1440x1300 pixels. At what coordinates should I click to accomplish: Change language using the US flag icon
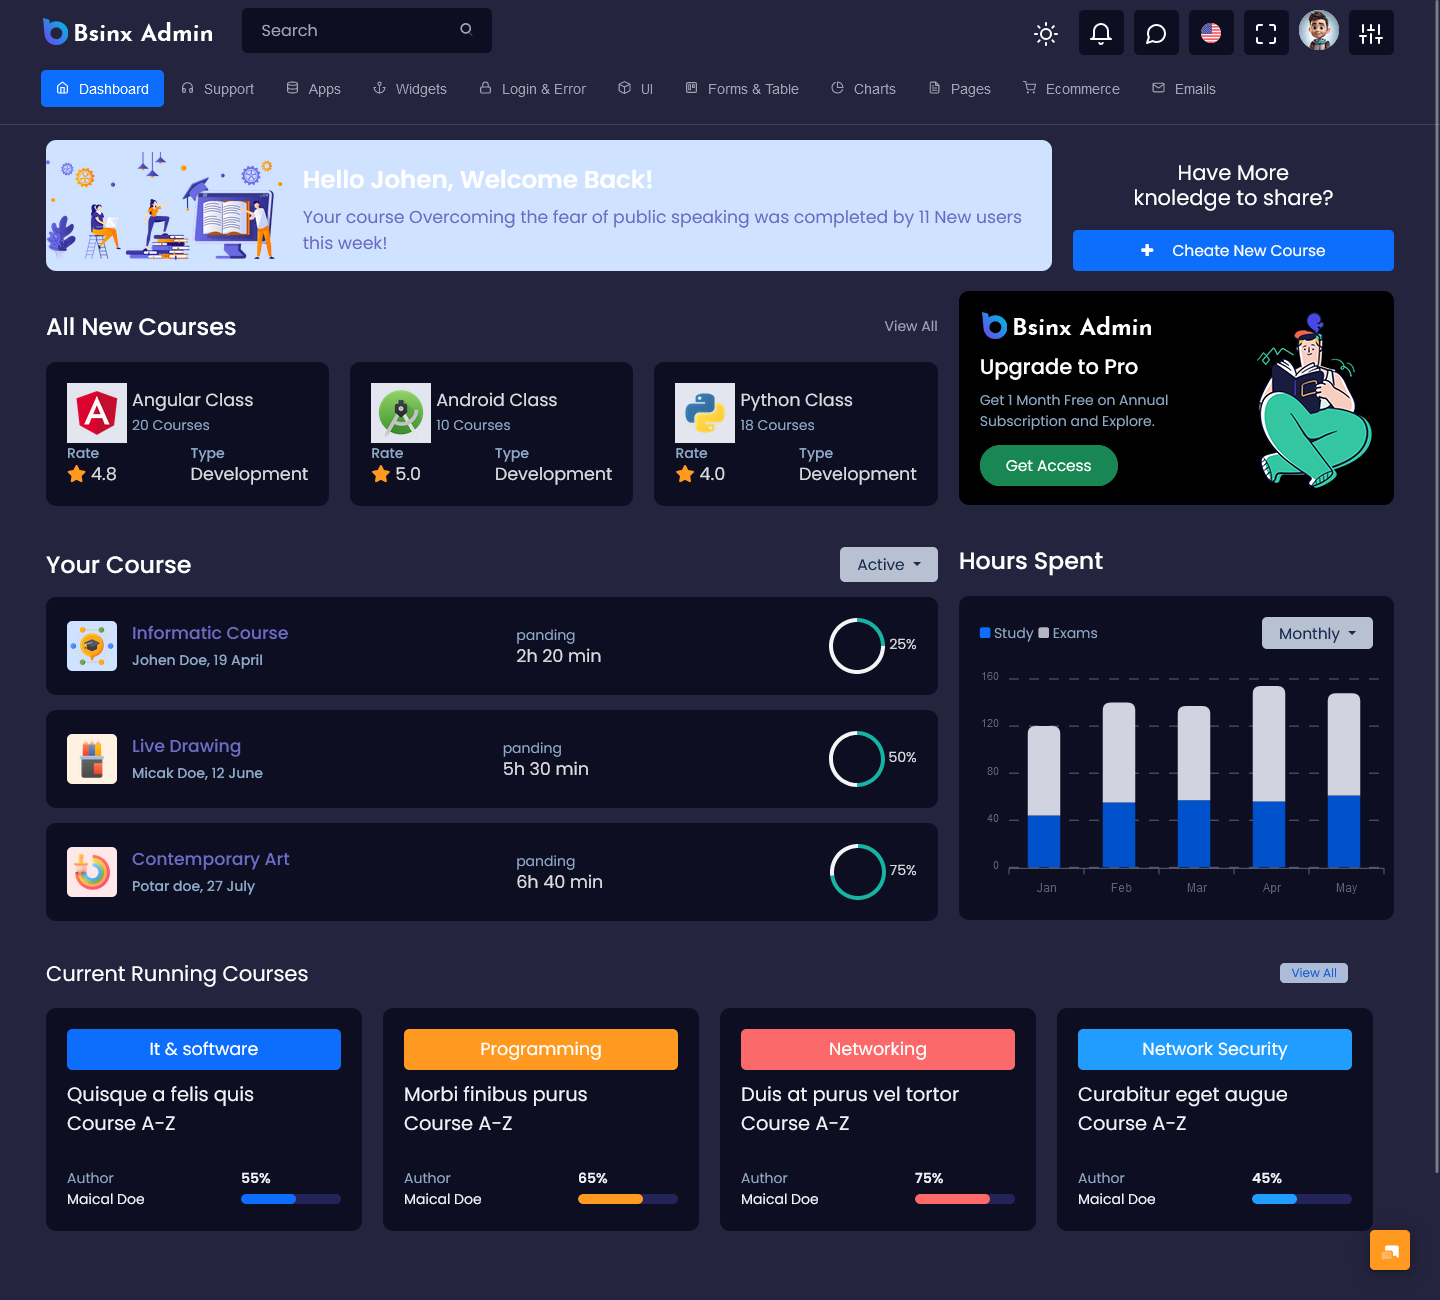click(x=1210, y=33)
